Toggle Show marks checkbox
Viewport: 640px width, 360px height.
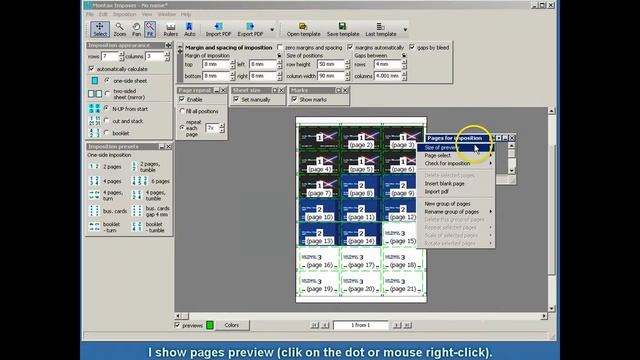tap(294, 99)
